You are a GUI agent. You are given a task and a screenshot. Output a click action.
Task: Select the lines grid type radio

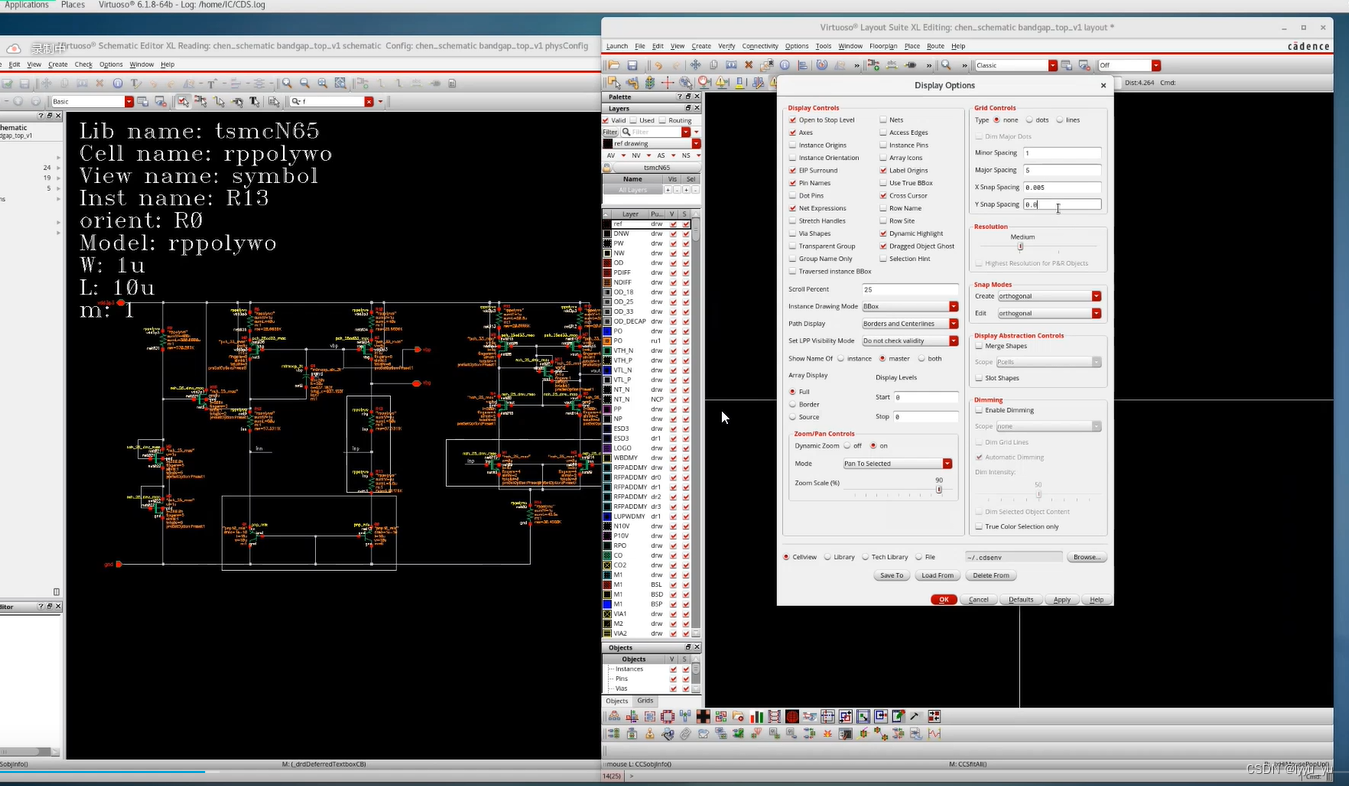tap(1060, 120)
